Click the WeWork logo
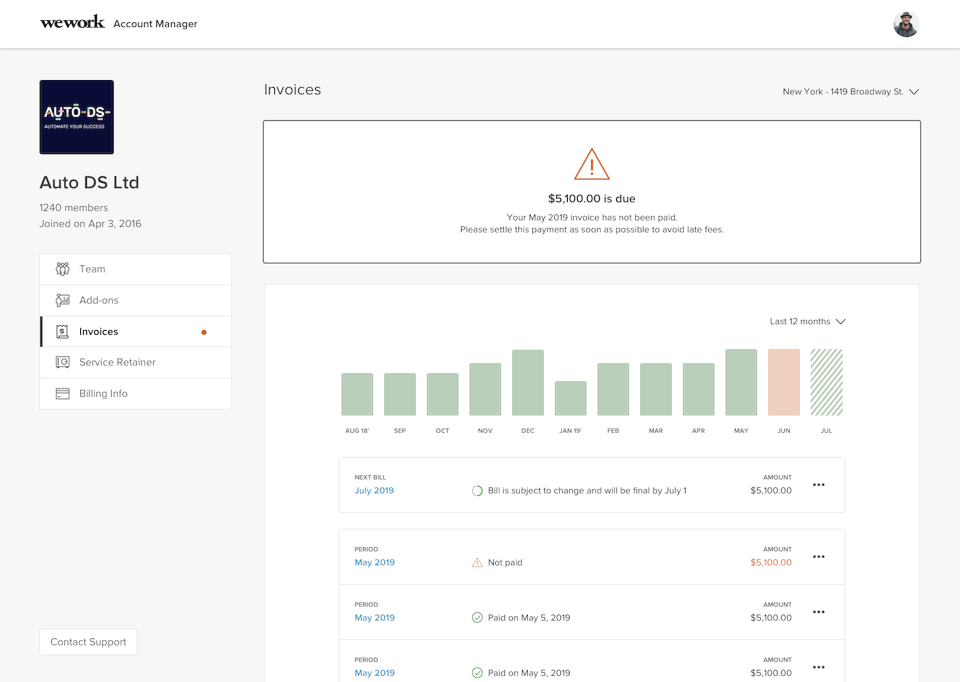The image size is (960, 682). click(x=72, y=23)
